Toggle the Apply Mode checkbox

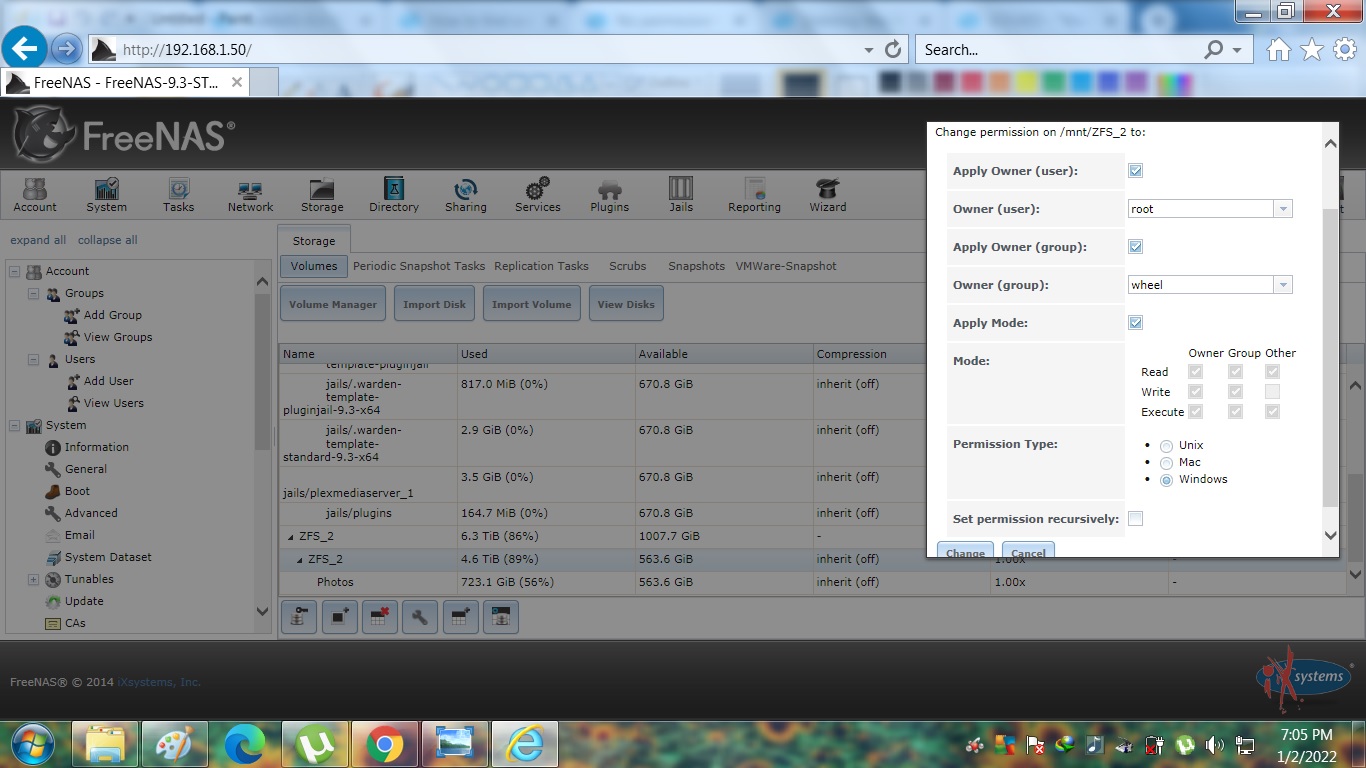[1135, 323]
